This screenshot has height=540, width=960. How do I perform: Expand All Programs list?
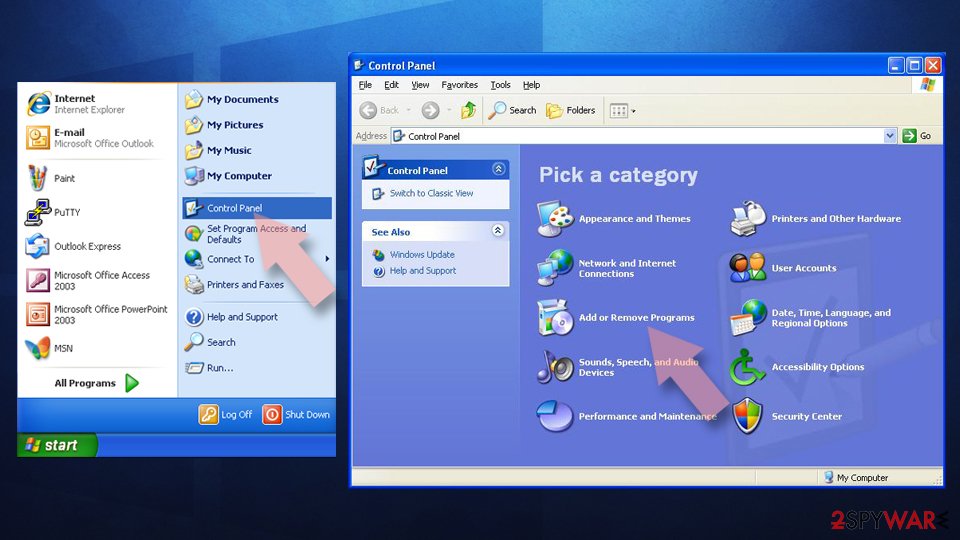(x=97, y=383)
